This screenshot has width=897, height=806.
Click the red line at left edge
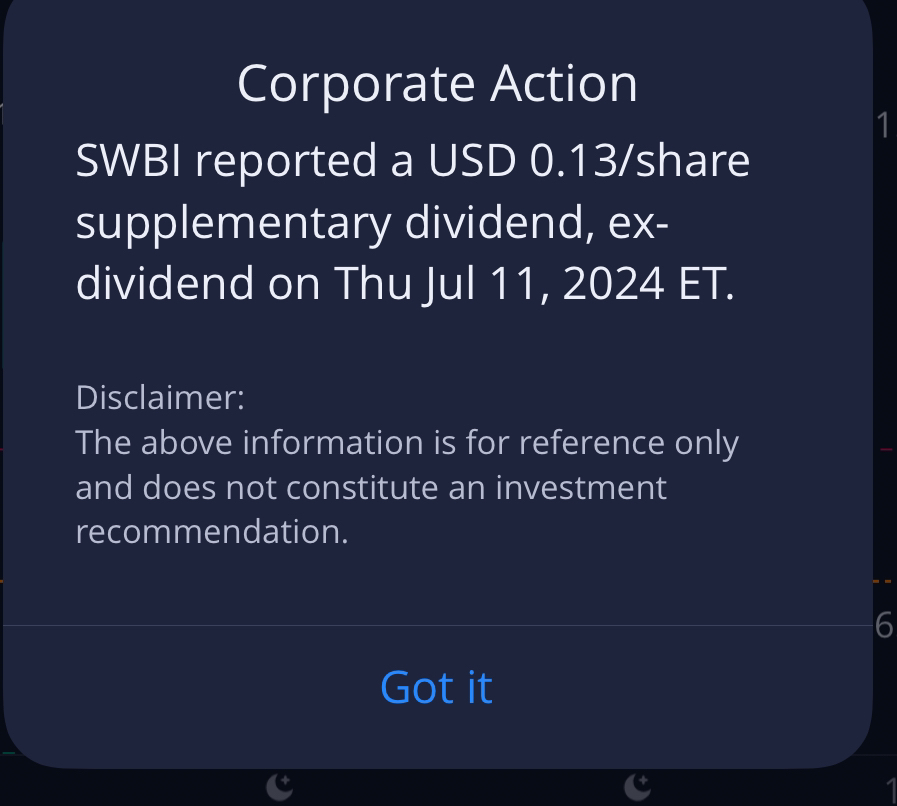(x=2, y=450)
